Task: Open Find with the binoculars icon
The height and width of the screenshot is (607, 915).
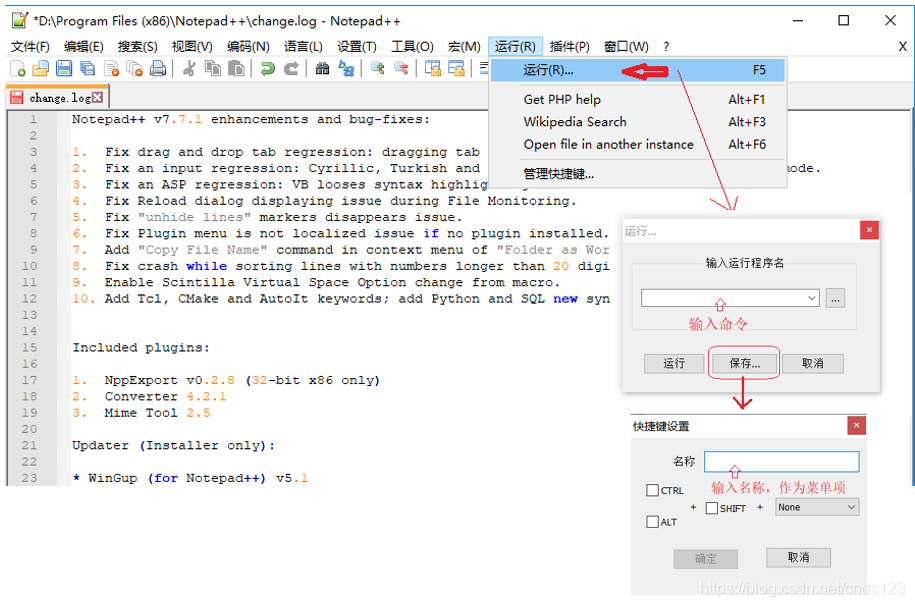Action: pyautogui.click(x=322, y=69)
